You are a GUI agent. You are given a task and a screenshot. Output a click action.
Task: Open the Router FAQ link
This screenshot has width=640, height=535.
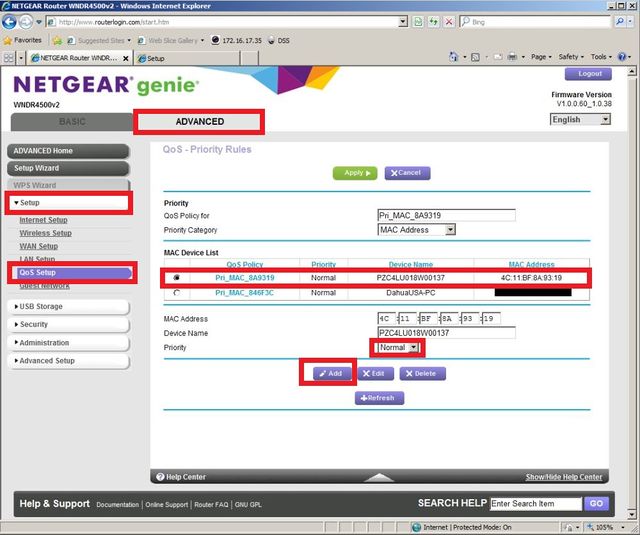pyautogui.click(x=211, y=505)
